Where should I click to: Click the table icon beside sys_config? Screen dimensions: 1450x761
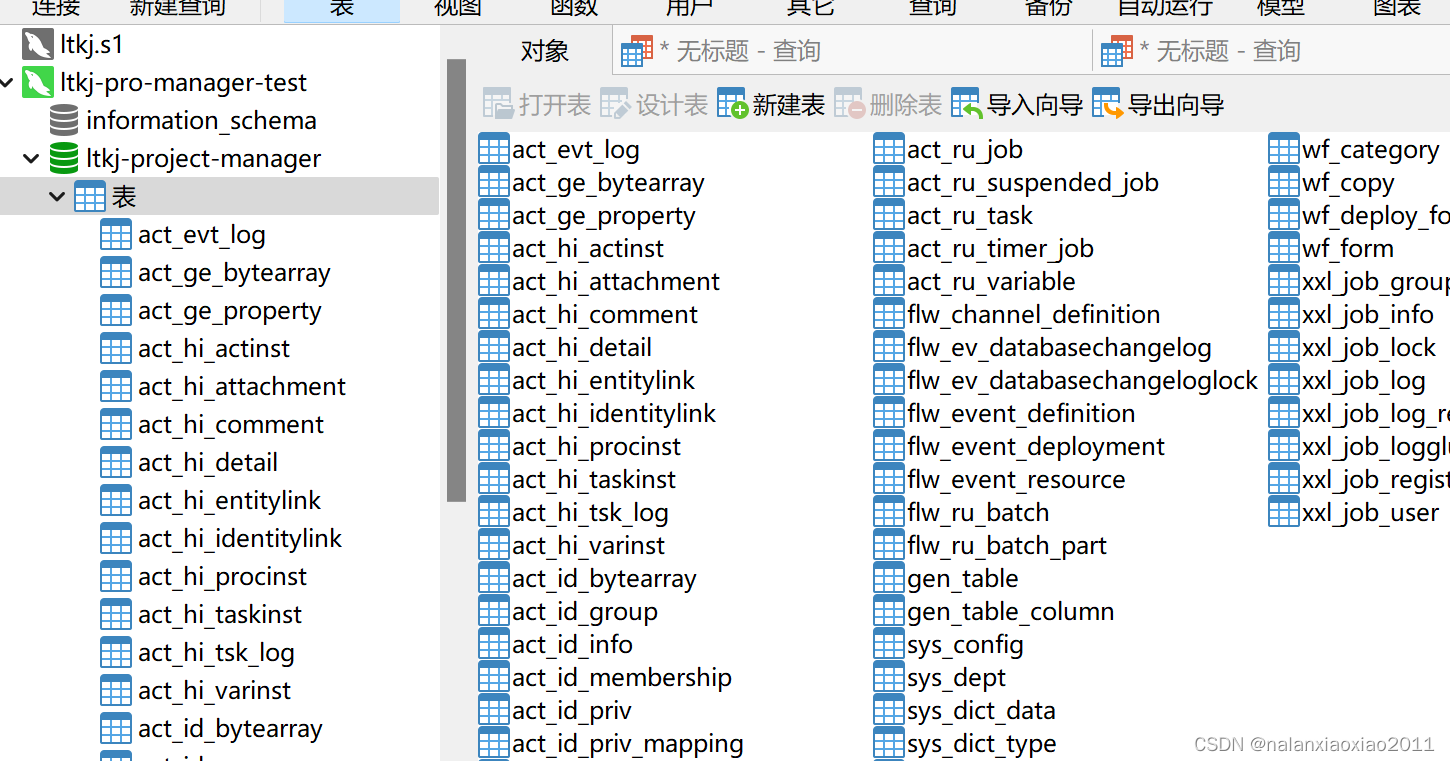point(889,645)
